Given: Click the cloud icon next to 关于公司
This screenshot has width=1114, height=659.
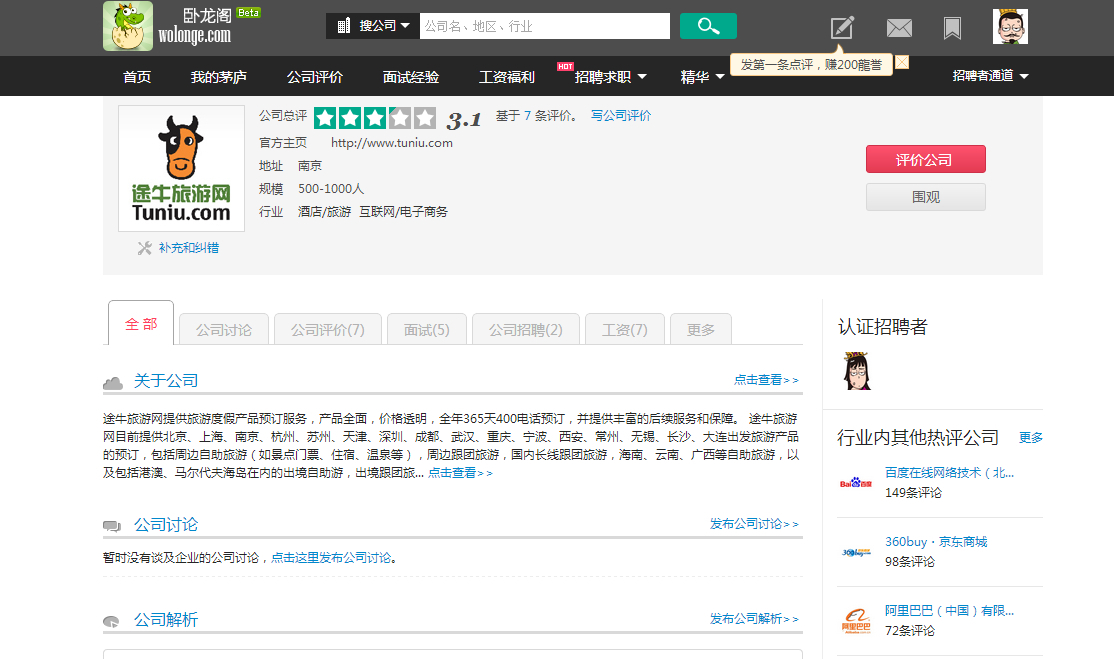Looking at the screenshot, I should (113, 383).
